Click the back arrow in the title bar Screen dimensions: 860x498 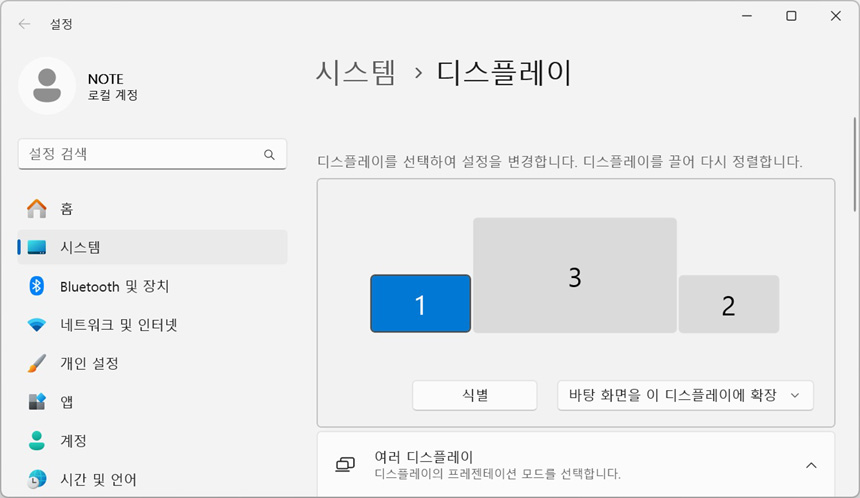(x=24, y=24)
